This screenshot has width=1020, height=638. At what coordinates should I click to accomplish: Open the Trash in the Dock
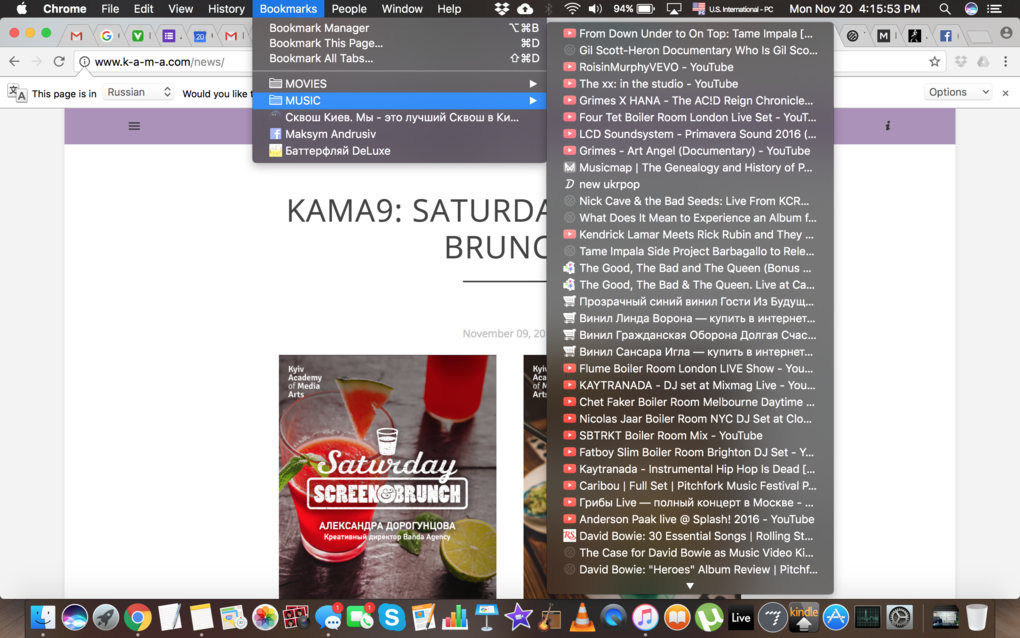[976, 617]
